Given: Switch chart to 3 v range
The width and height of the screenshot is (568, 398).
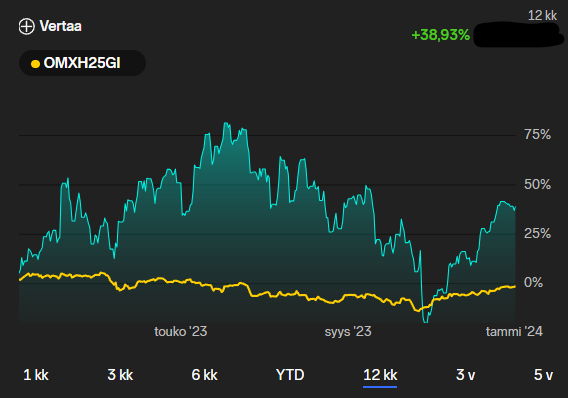Looking at the screenshot, I should 465,375.
